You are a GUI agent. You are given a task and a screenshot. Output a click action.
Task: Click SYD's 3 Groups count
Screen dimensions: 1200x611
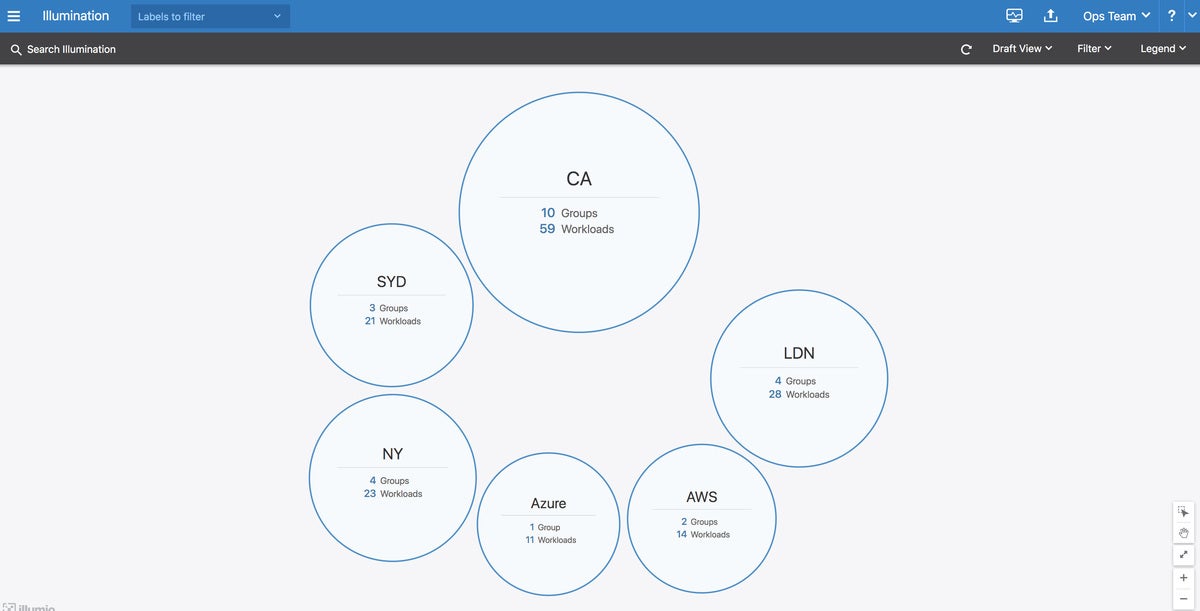tap(388, 308)
